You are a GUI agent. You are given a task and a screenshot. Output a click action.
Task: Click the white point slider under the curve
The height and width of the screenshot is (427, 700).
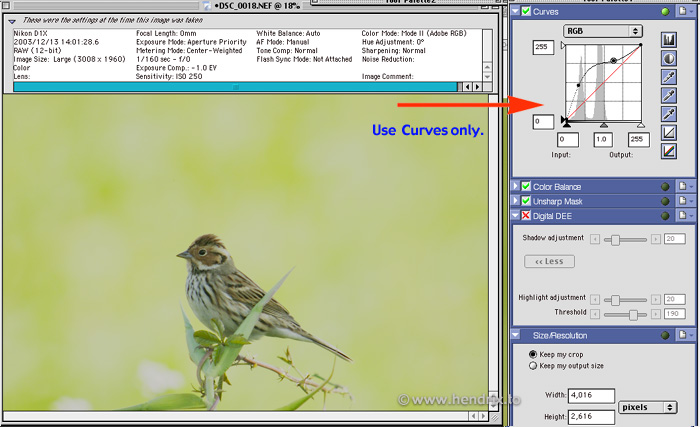641,125
